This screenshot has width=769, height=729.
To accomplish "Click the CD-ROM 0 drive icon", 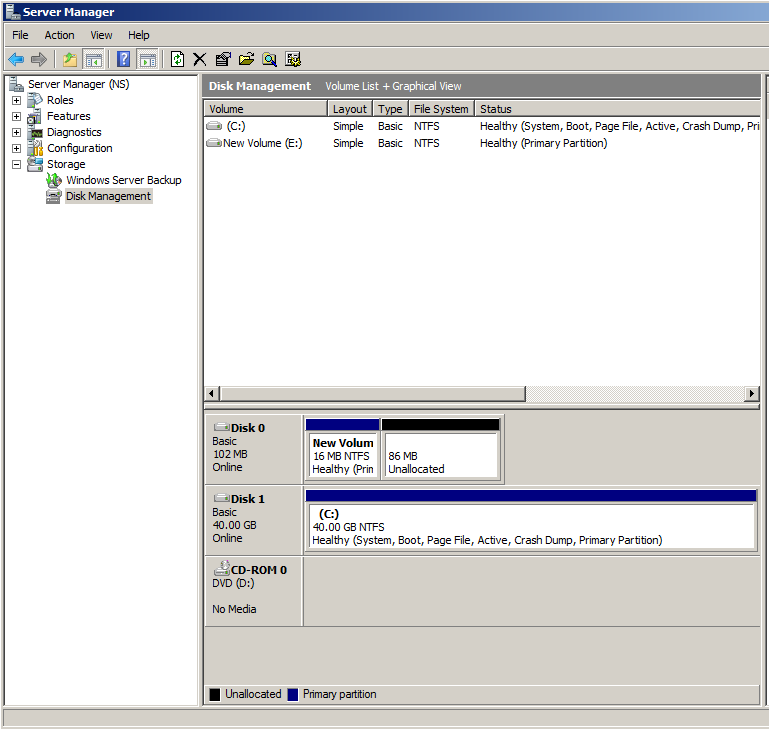I will (222, 568).
